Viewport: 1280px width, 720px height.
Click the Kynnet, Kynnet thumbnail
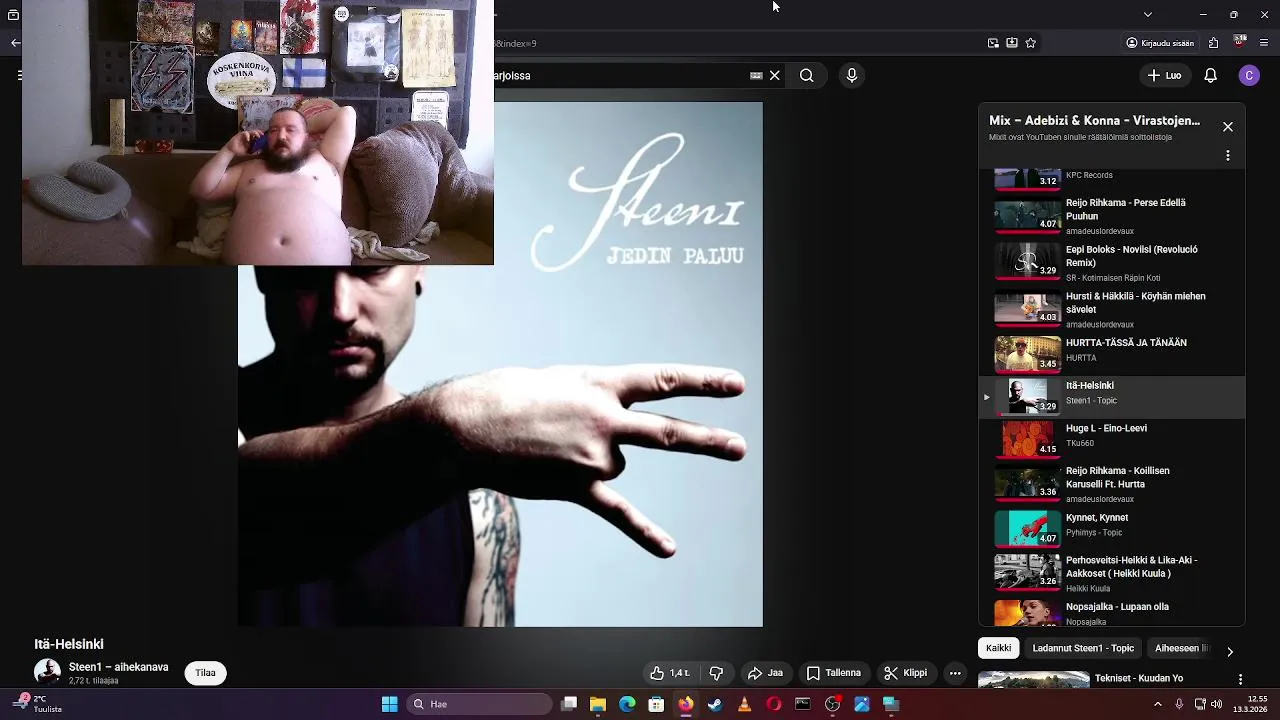(1027, 527)
